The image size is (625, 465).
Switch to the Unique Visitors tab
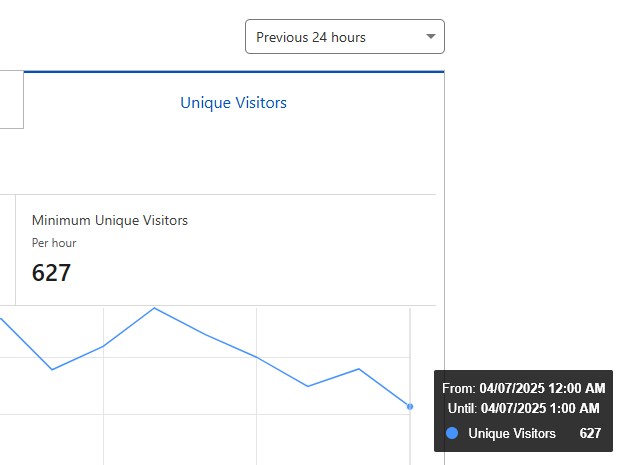(x=233, y=102)
